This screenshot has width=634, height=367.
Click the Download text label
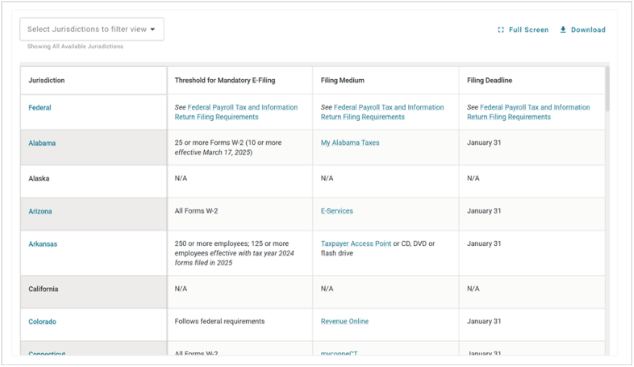click(588, 30)
